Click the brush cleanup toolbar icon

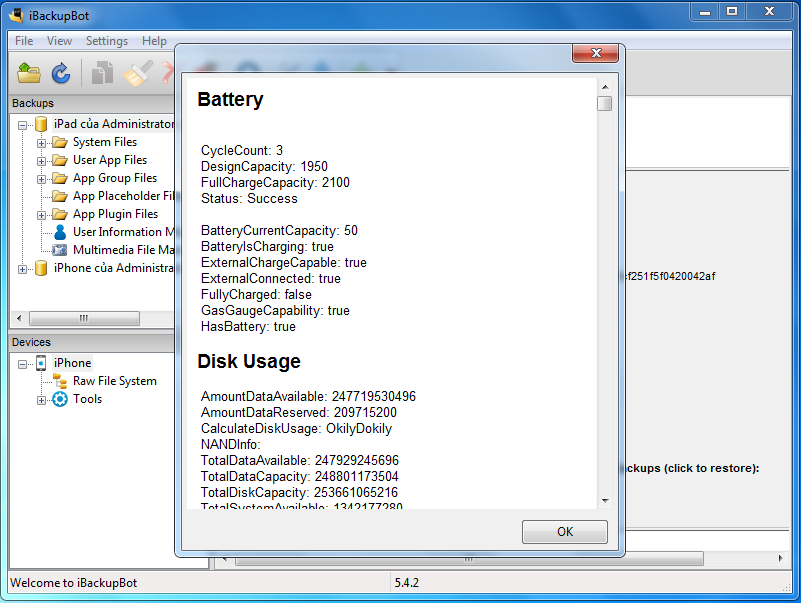click(x=135, y=73)
